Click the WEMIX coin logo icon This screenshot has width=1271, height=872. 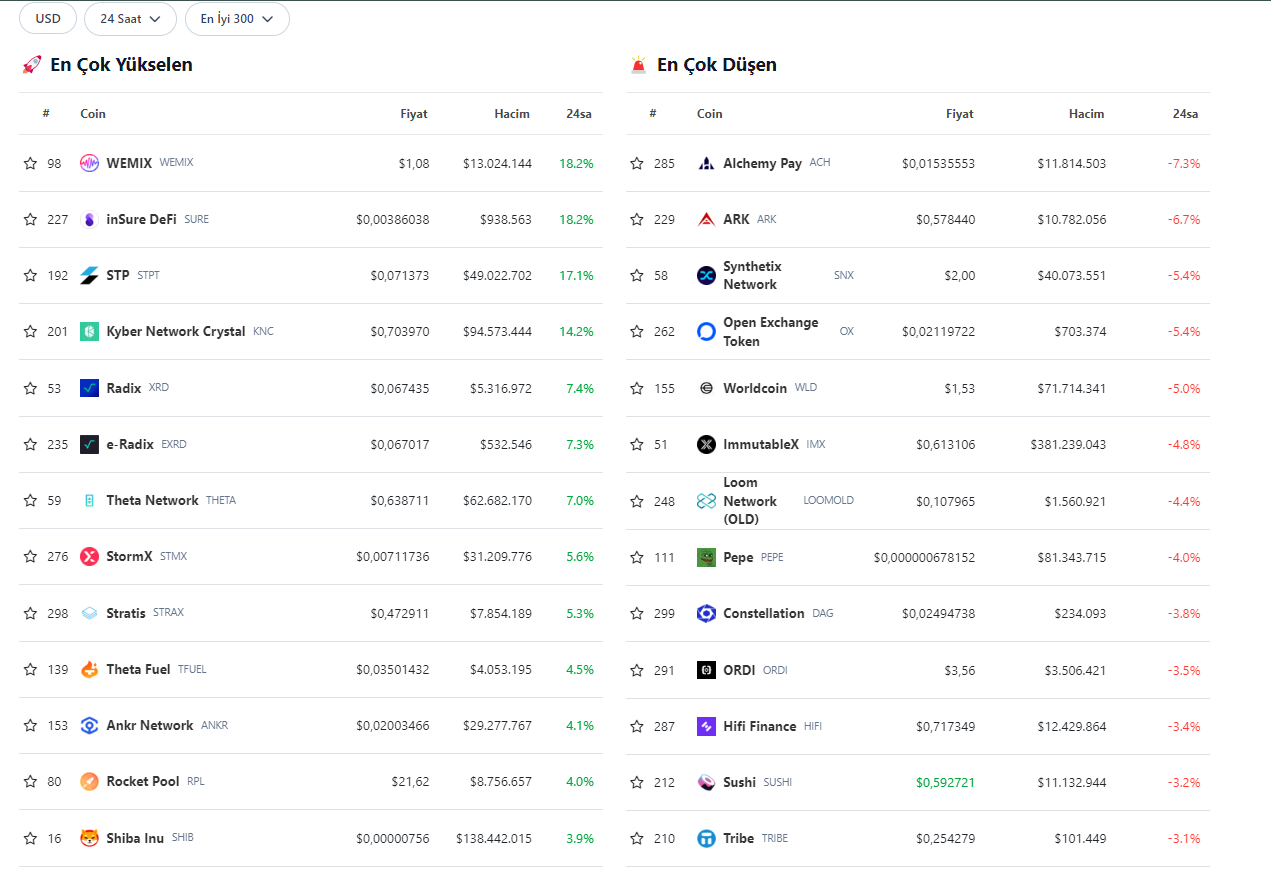coord(89,163)
